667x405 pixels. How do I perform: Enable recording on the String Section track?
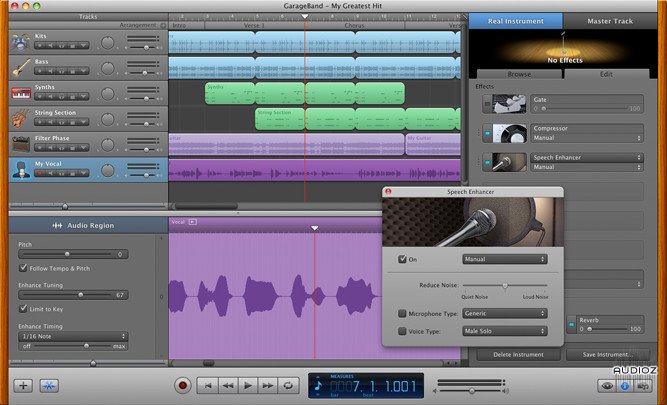point(40,122)
